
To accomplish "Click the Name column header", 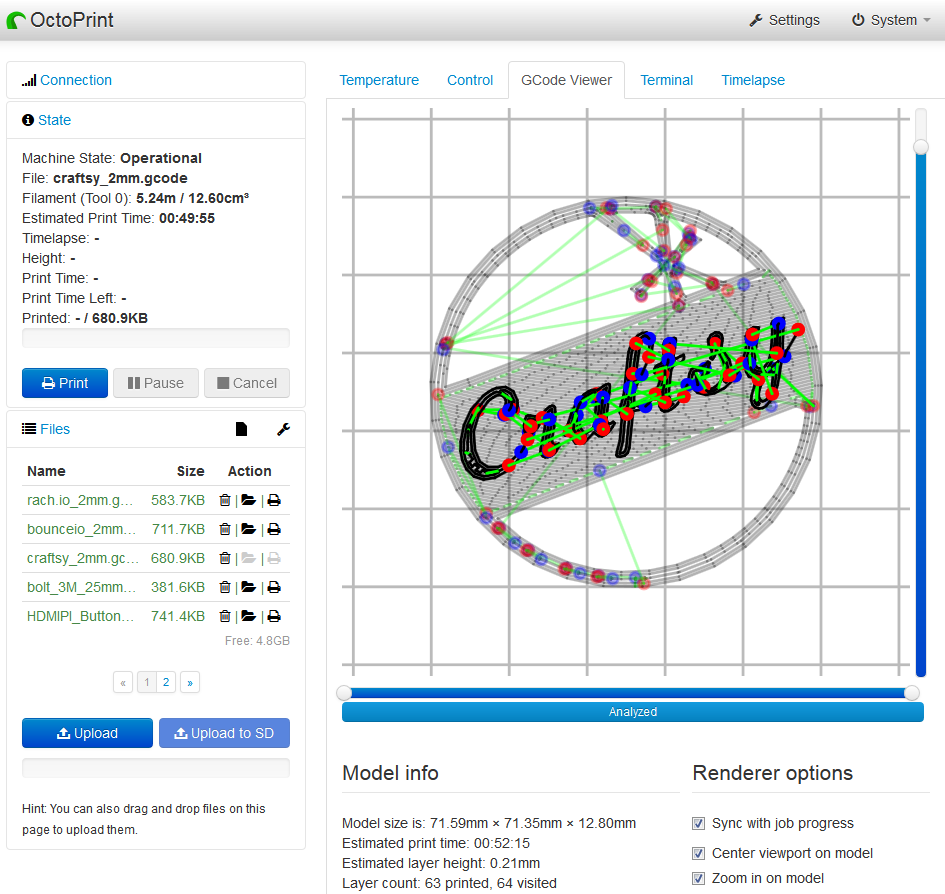I will [x=46, y=471].
